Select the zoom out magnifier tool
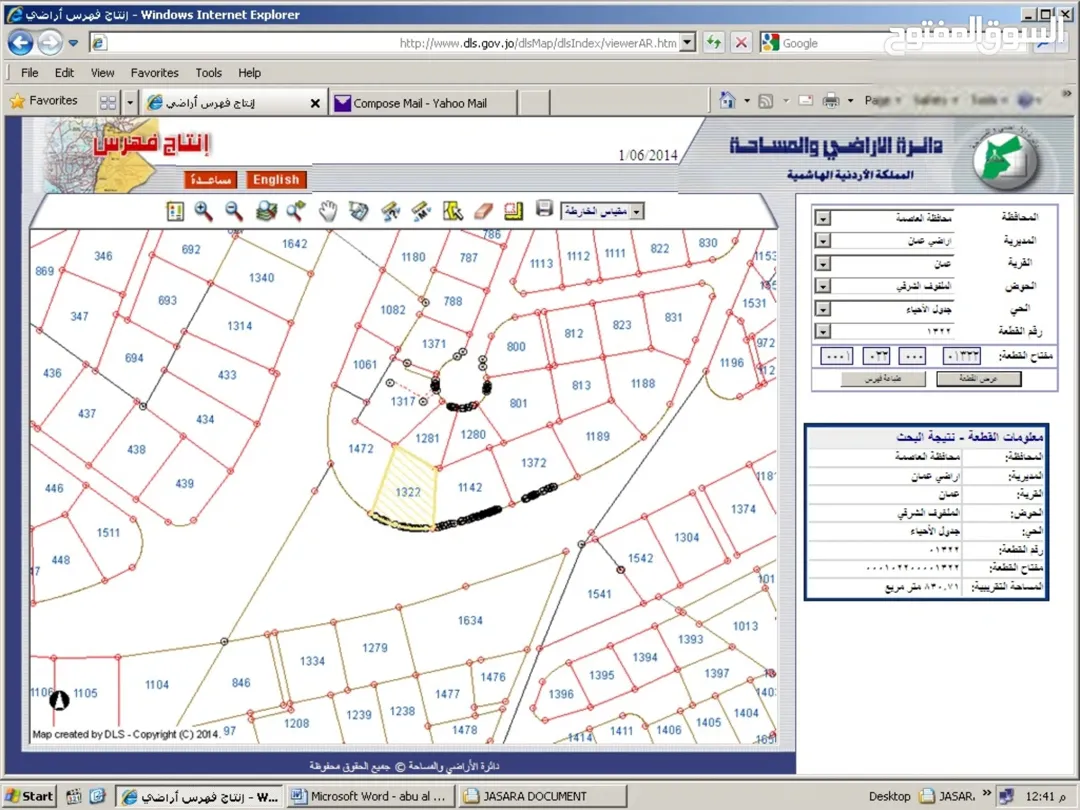1080x810 pixels. pos(234,211)
